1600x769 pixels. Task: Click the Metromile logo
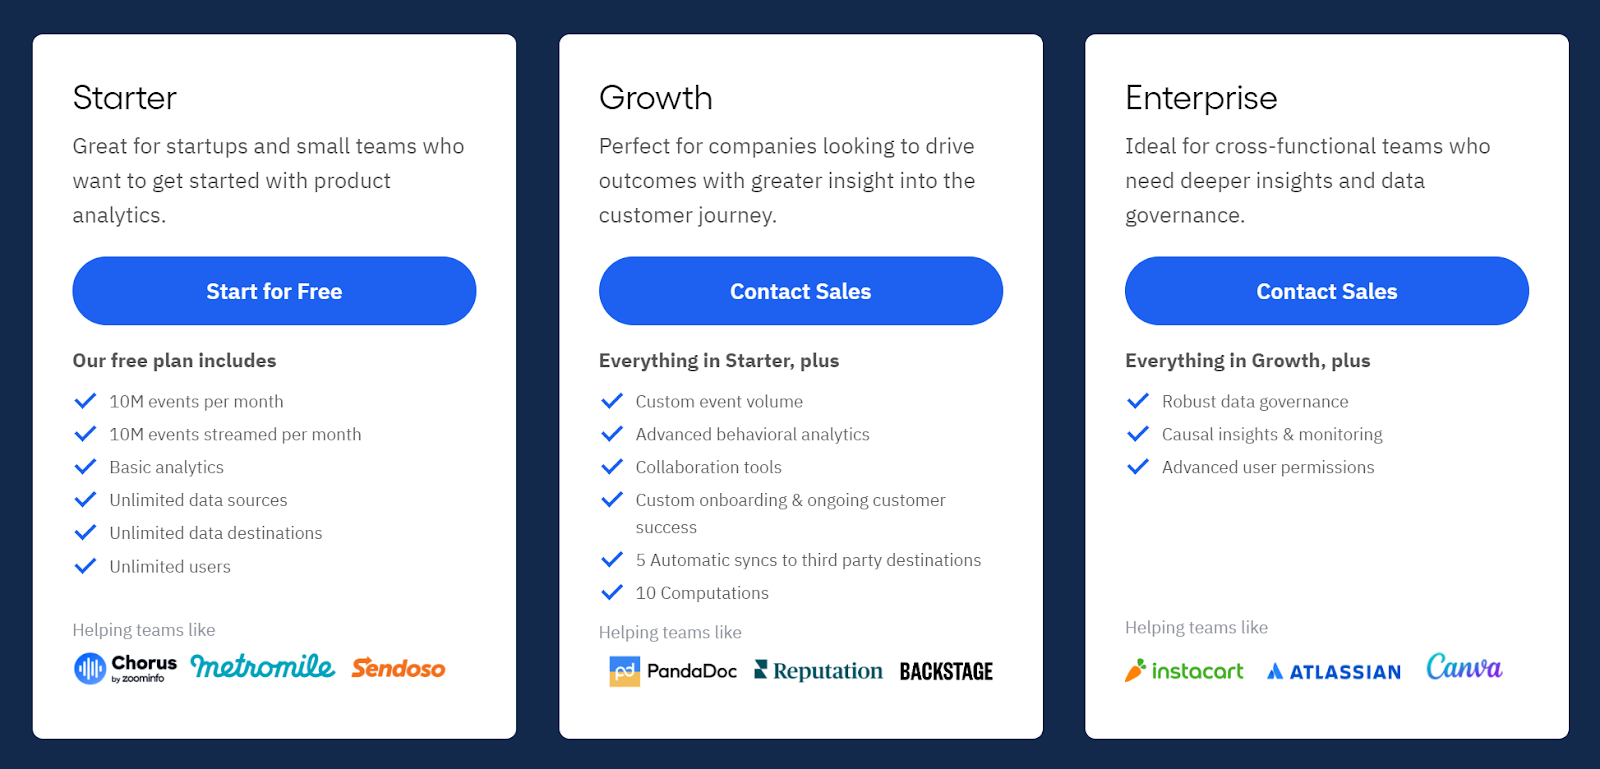262,666
